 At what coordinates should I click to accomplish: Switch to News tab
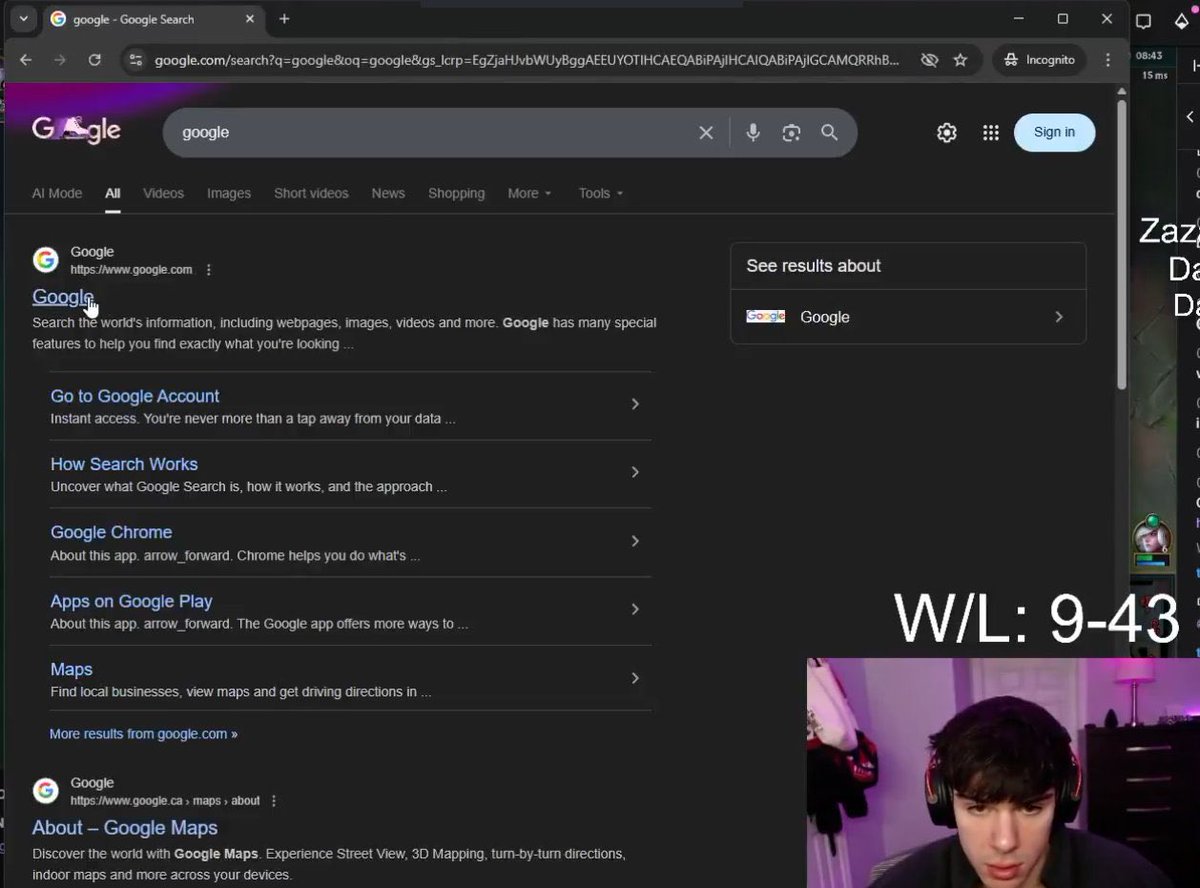click(x=388, y=193)
